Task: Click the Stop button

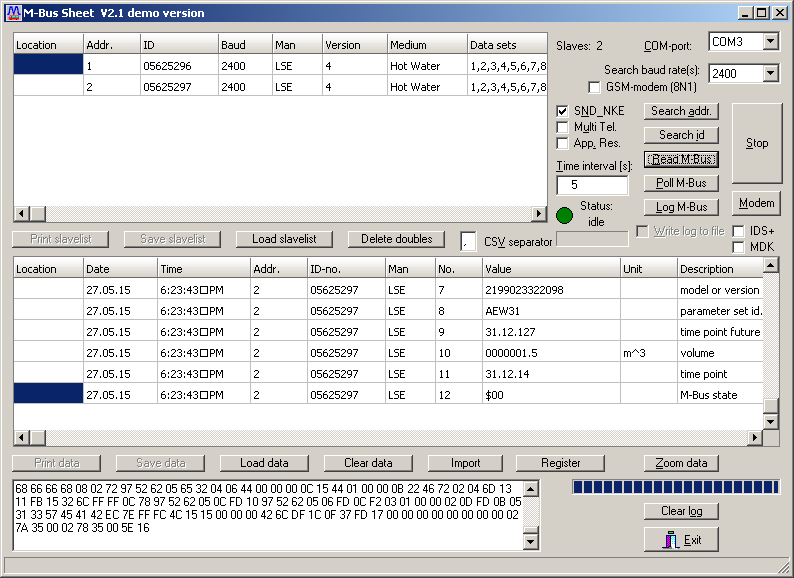Action: coord(757,143)
